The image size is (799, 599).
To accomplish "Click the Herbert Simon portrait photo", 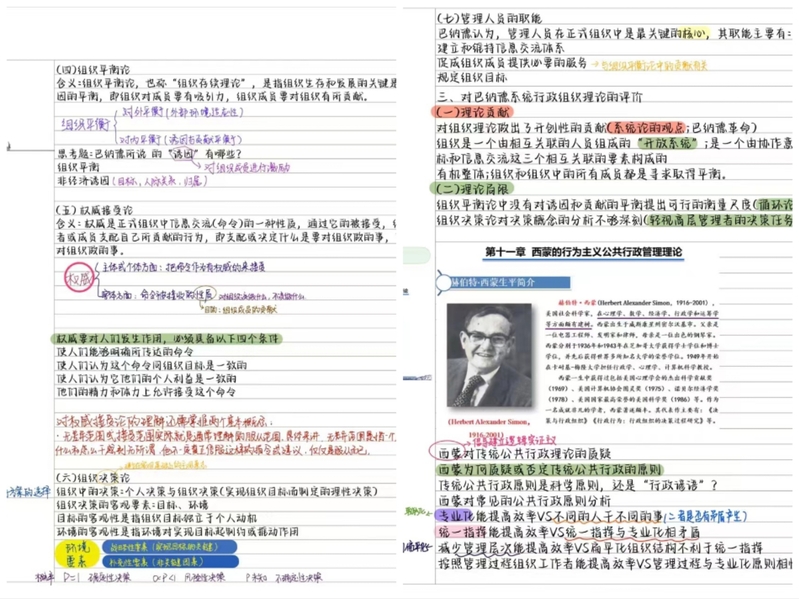I will pyautogui.click(x=489, y=355).
